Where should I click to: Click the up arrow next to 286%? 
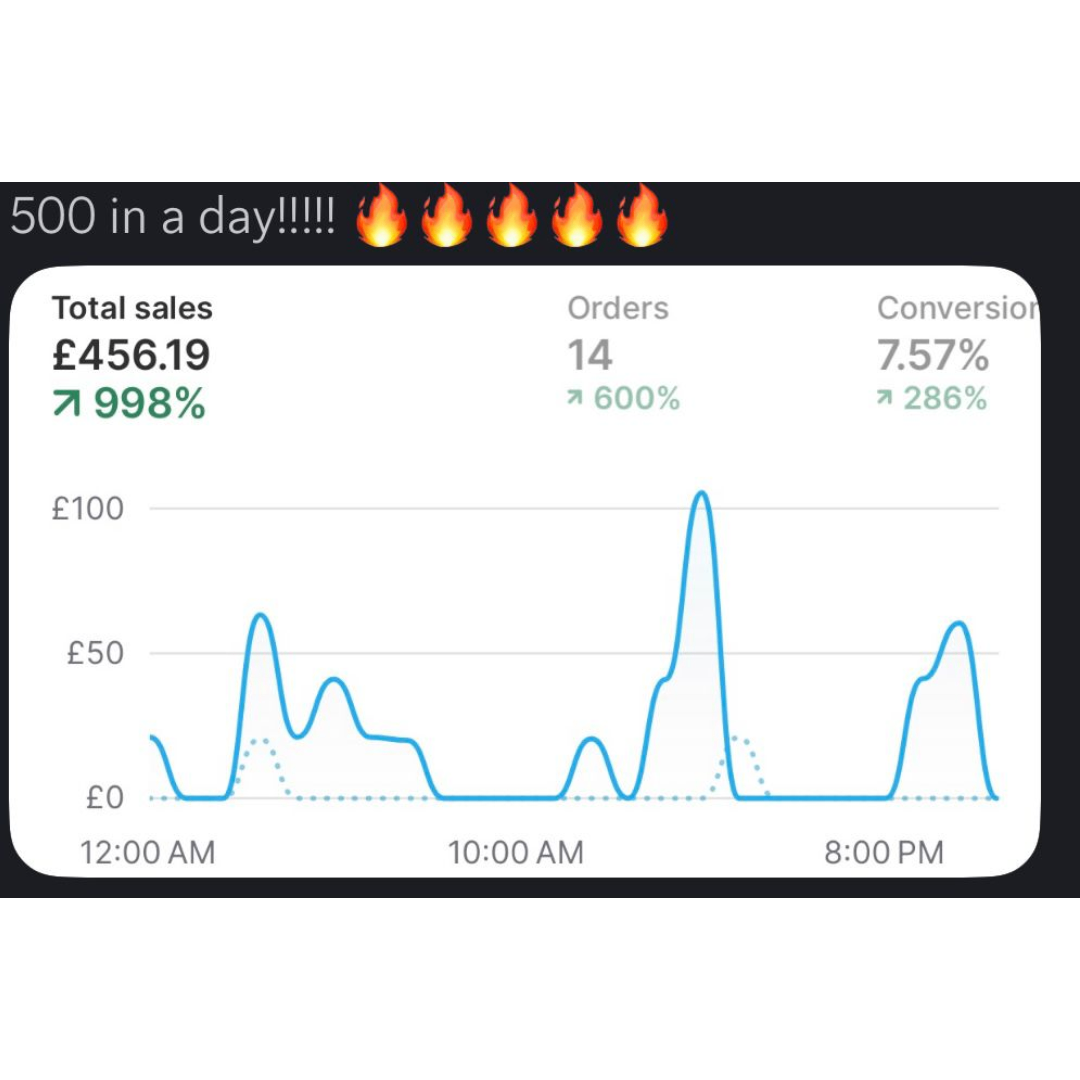[883, 399]
